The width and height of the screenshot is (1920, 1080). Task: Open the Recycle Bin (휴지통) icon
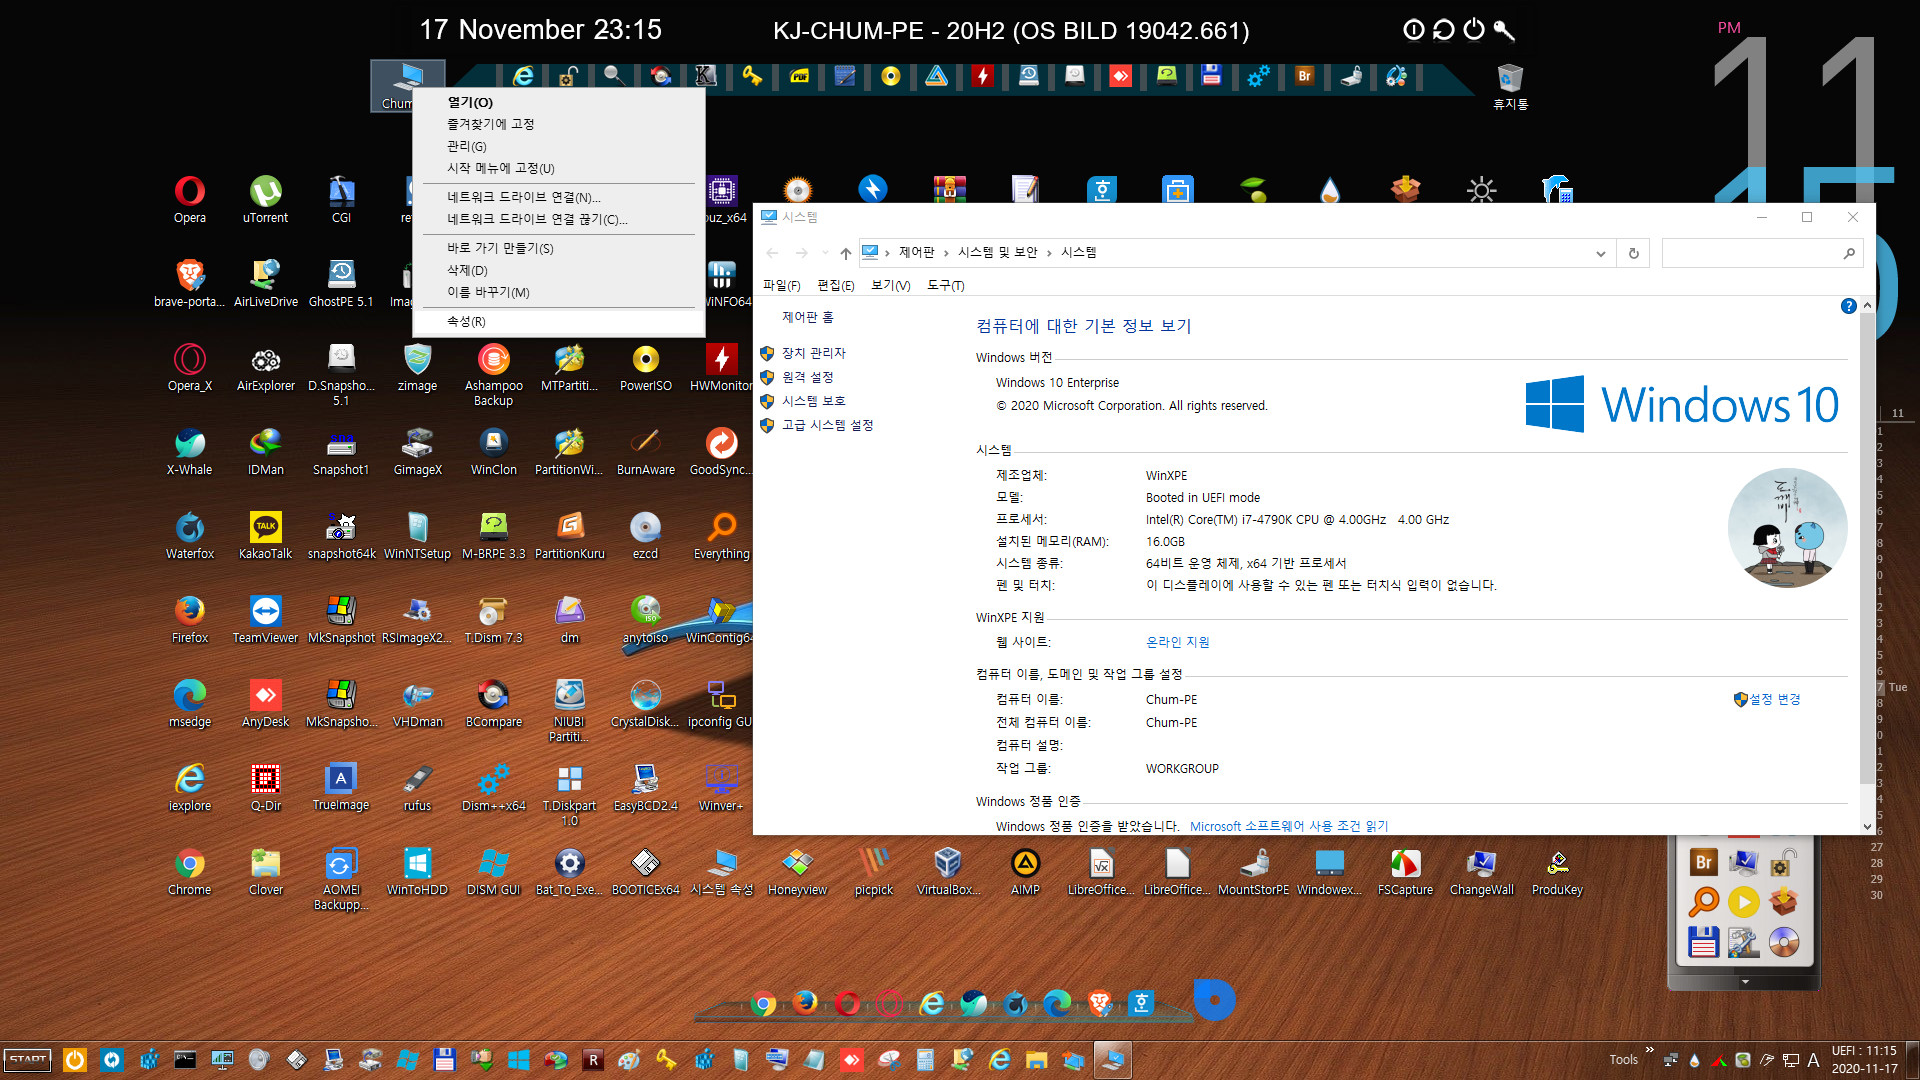pyautogui.click(x=1510, y=86)
